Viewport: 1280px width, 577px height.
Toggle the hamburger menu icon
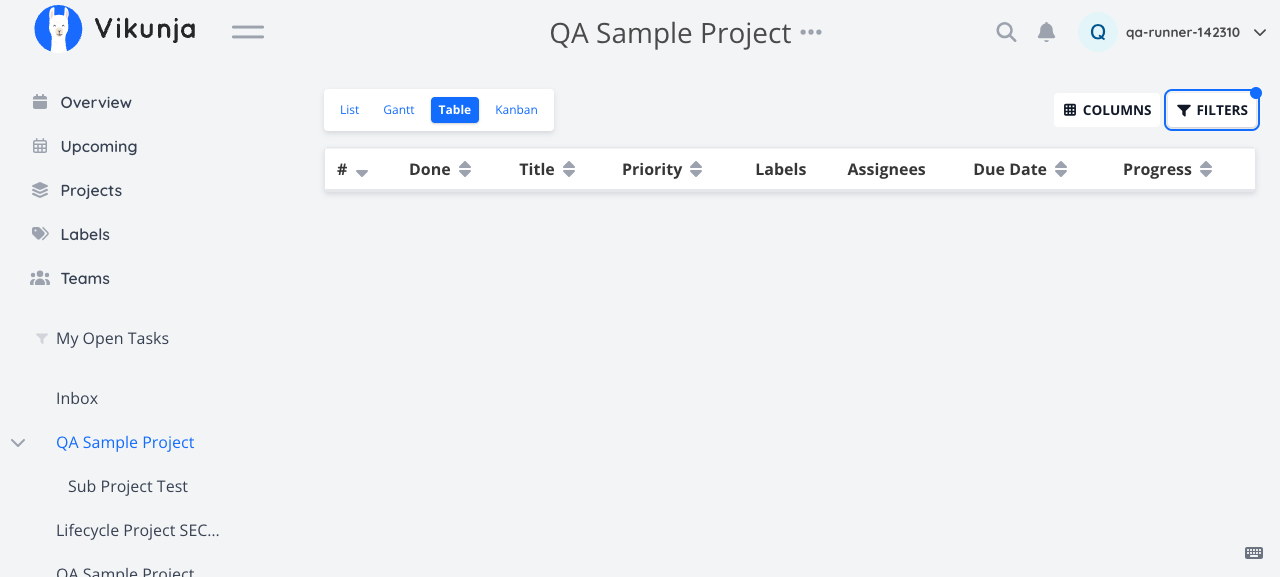248,32
